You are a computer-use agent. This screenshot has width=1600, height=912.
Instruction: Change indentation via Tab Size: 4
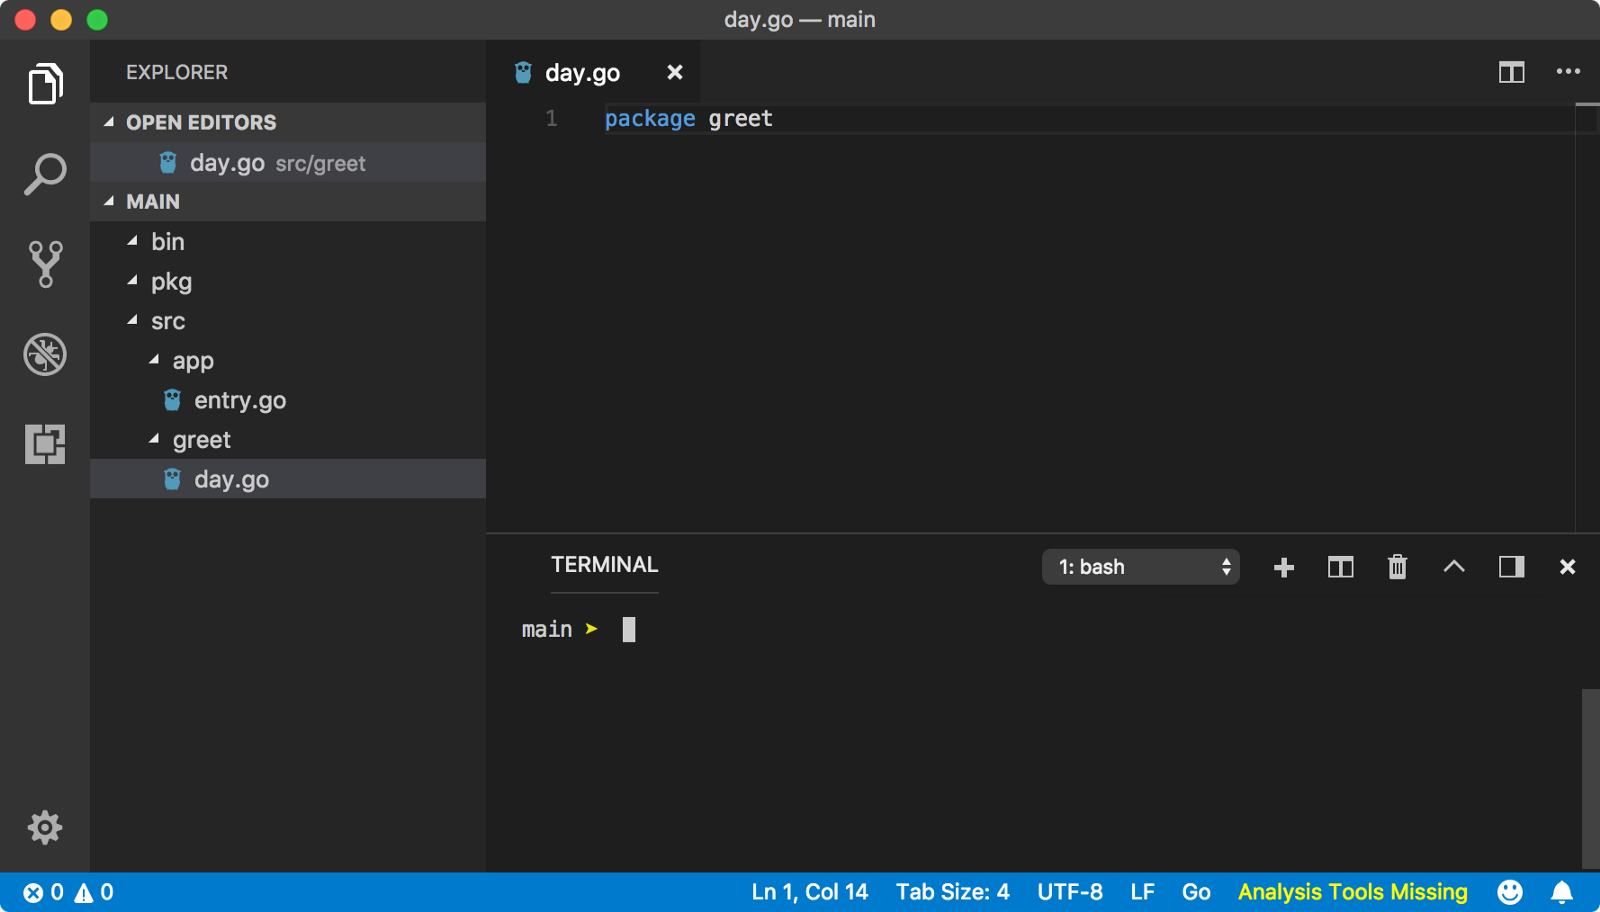pyautogui.click(x=952, y=892)
